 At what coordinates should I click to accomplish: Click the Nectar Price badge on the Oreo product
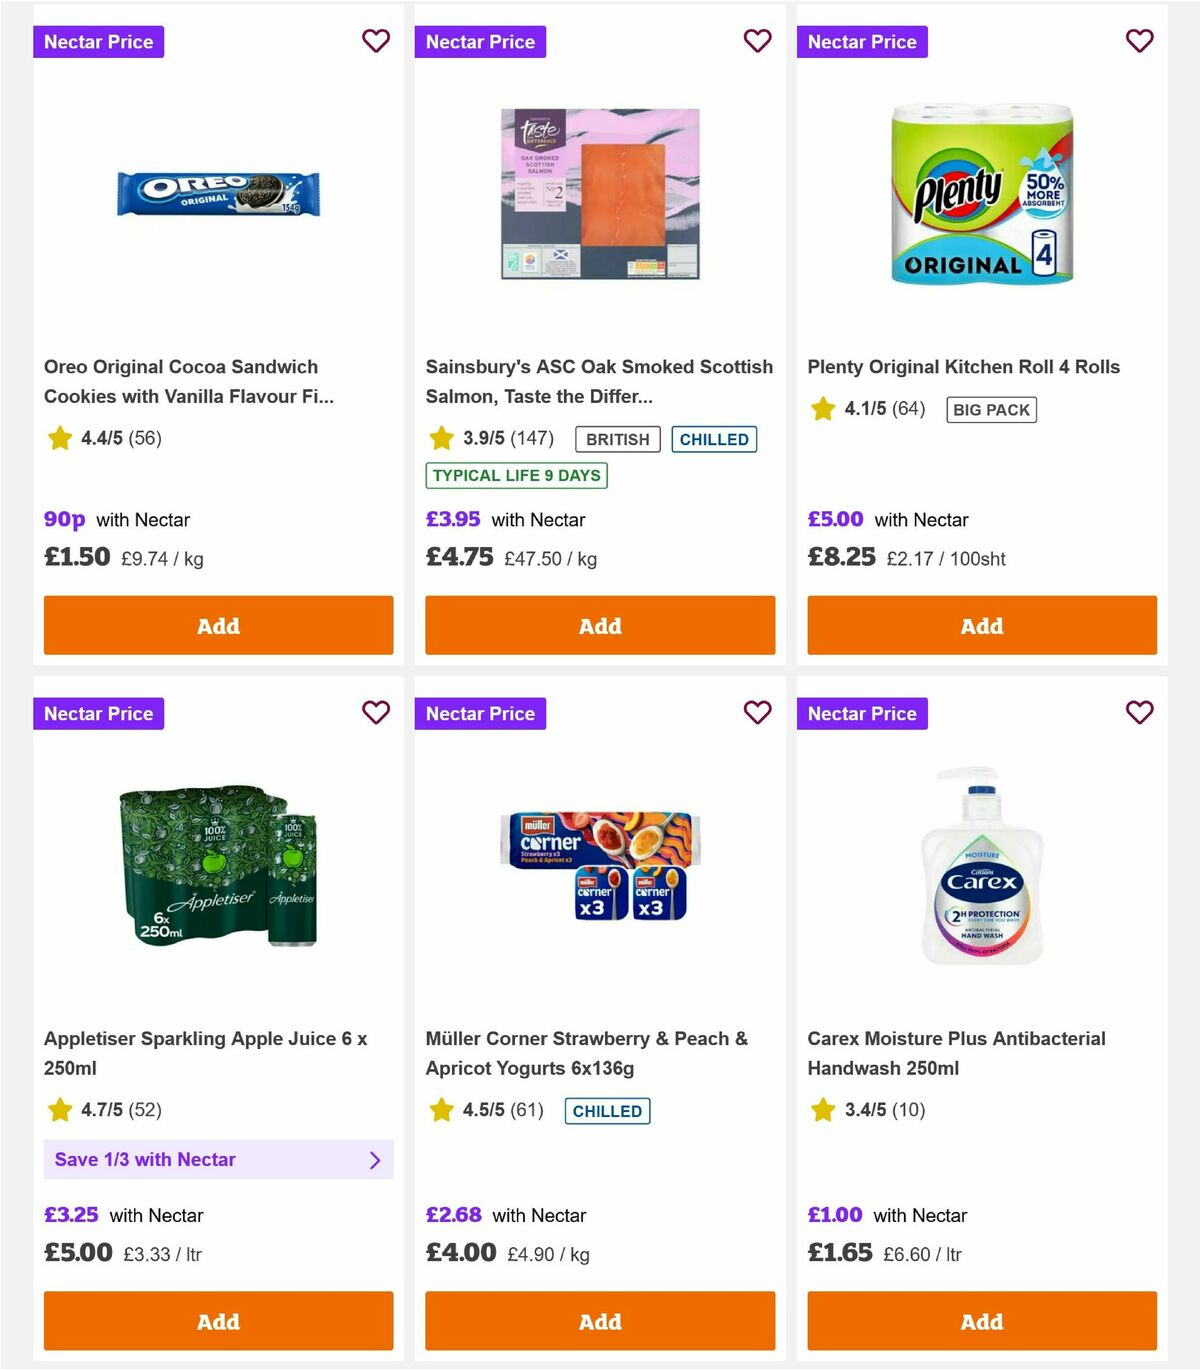point(98,41)
